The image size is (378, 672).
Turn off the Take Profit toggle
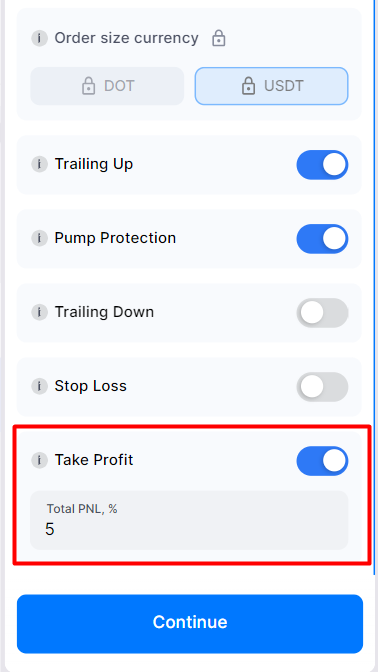point(322,461)
